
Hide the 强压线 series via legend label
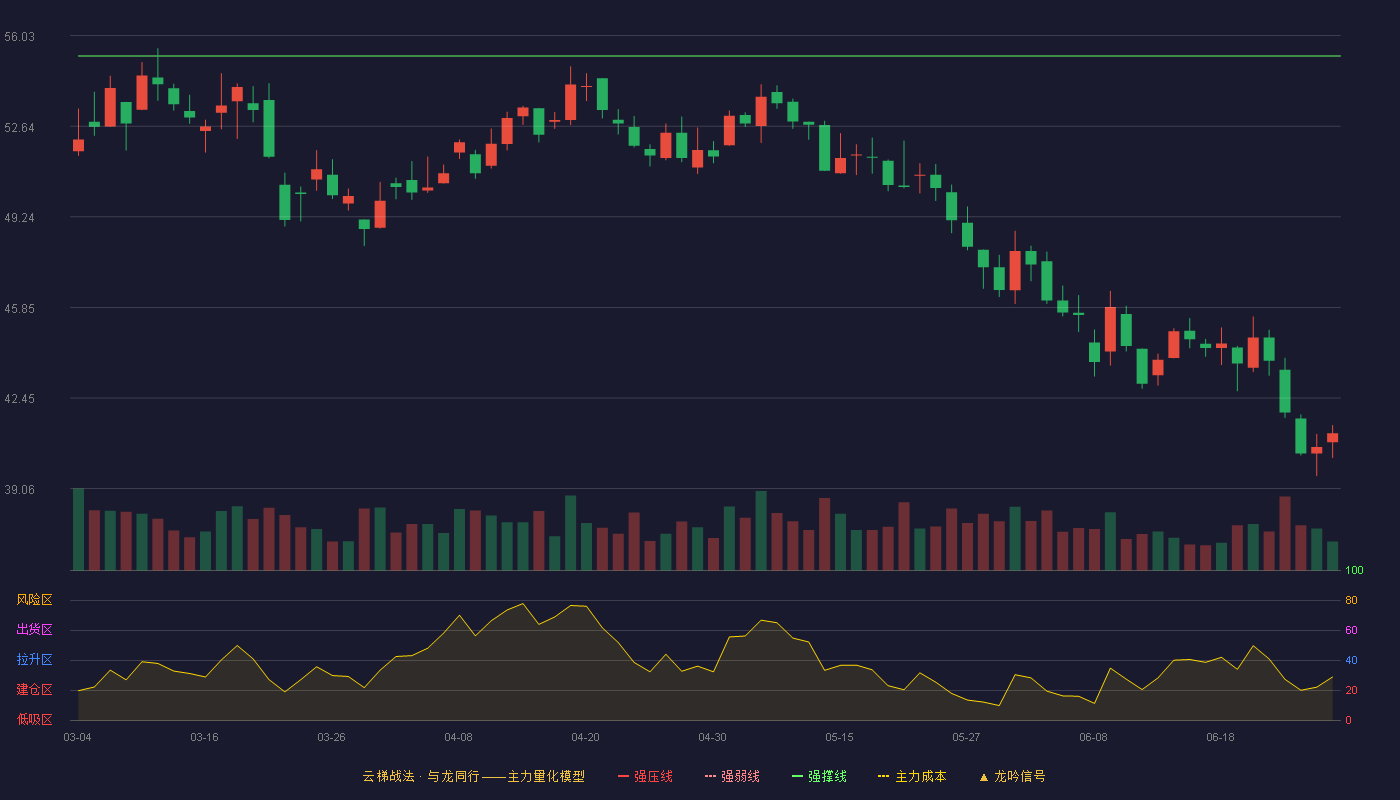pyautogui.click(x=653, y=776)
